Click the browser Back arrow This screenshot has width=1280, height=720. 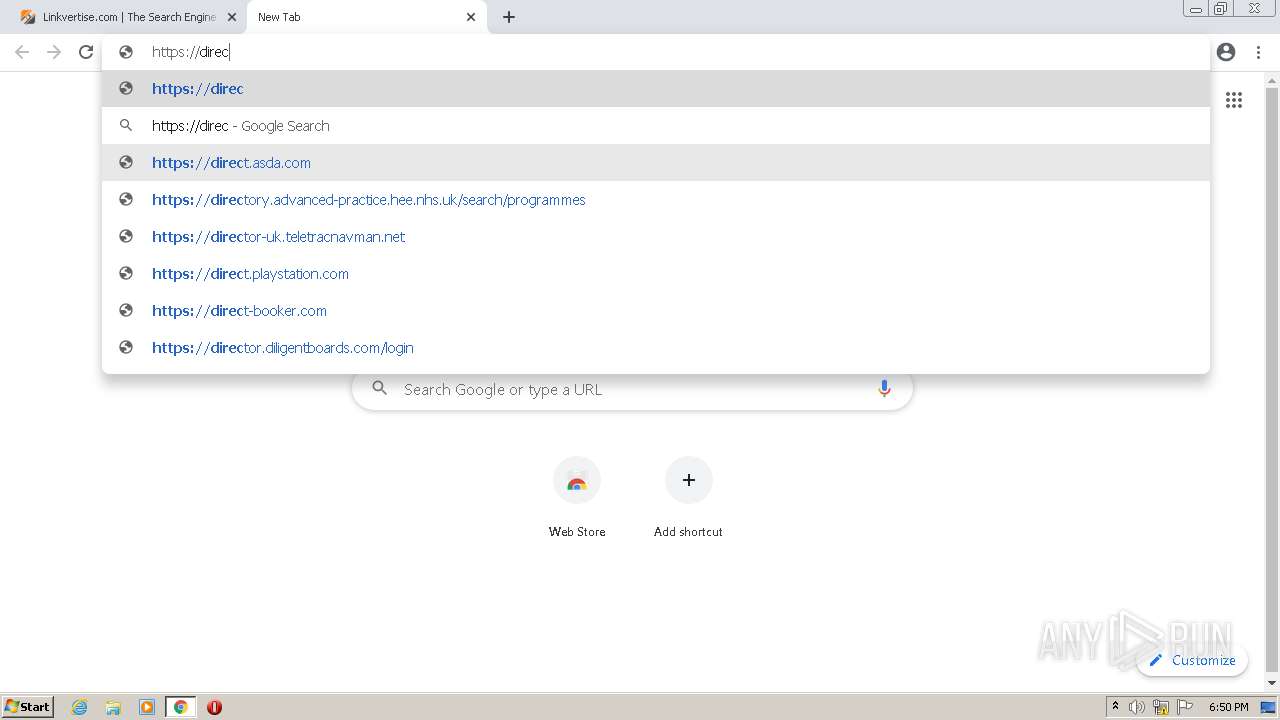22,52
